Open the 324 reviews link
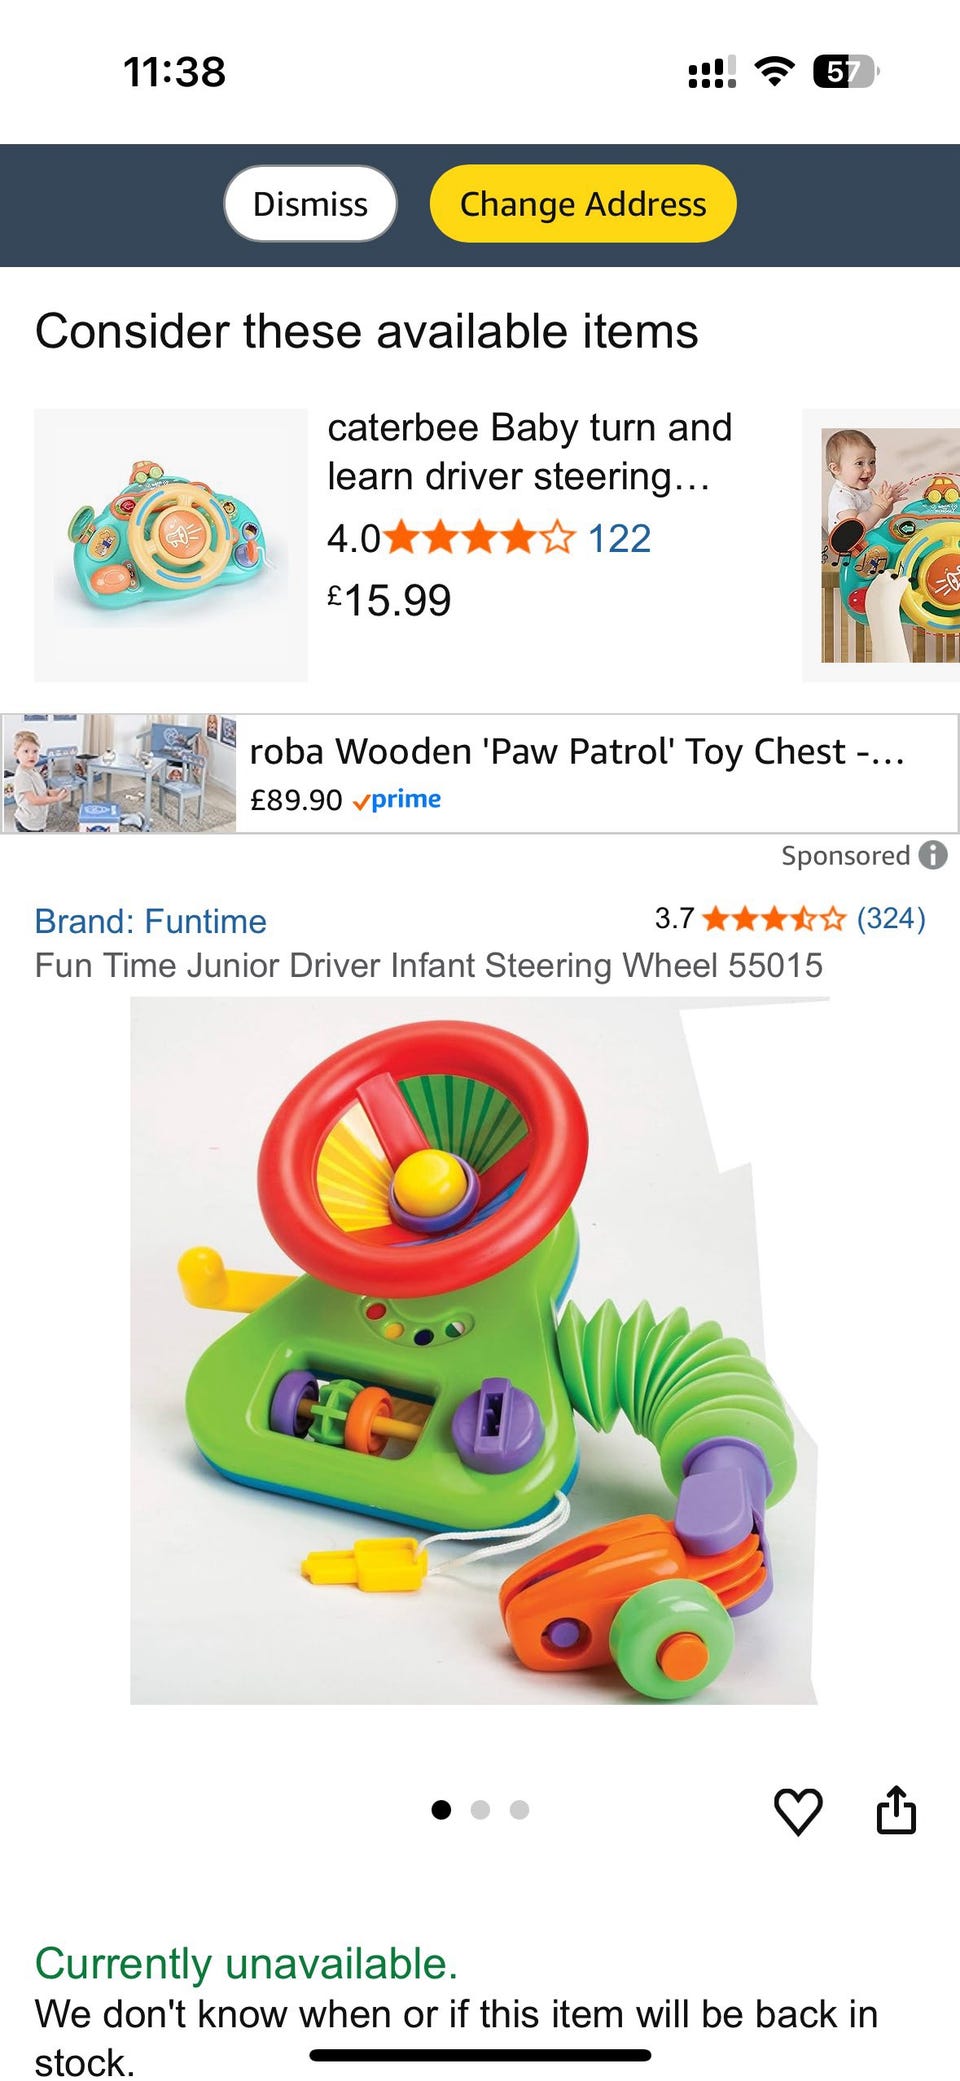This screenshot has height=2081, width=960. pos(891,918)
